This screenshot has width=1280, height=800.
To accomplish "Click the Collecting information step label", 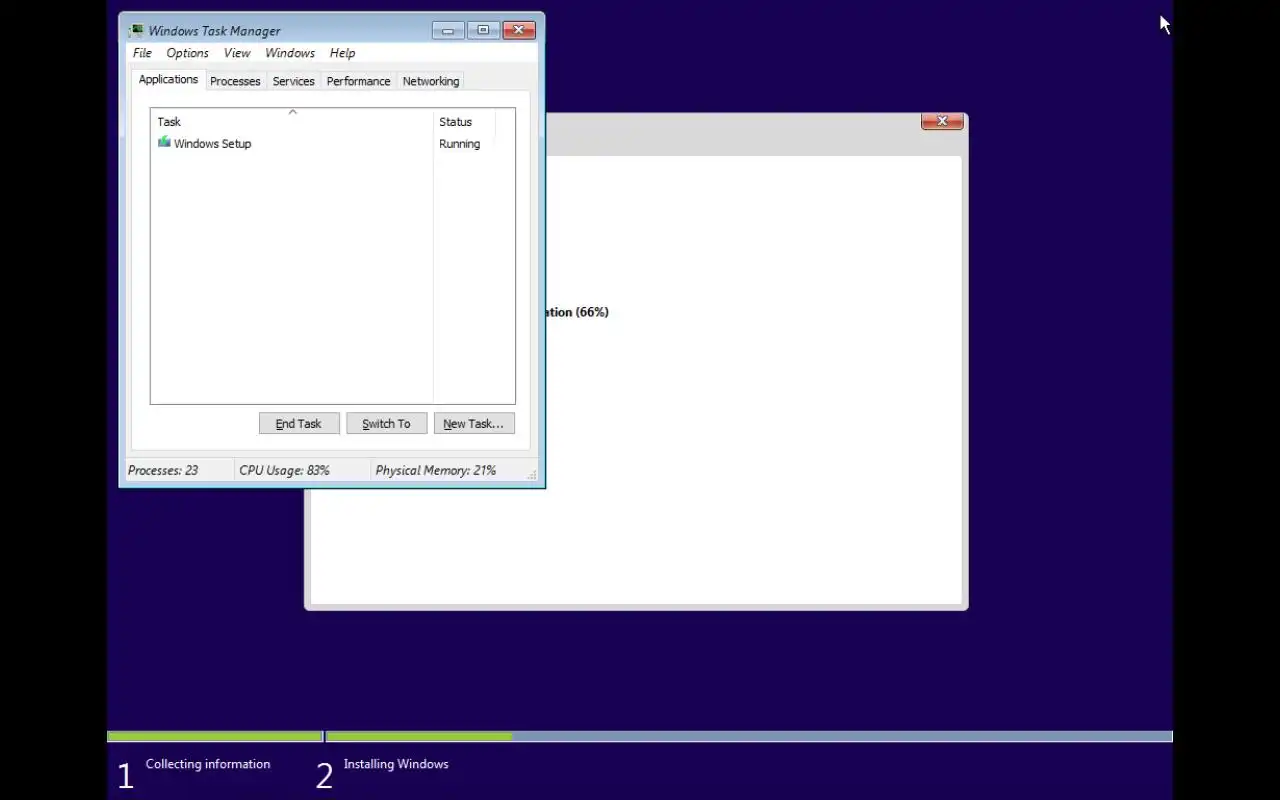I will coord(208,764).
